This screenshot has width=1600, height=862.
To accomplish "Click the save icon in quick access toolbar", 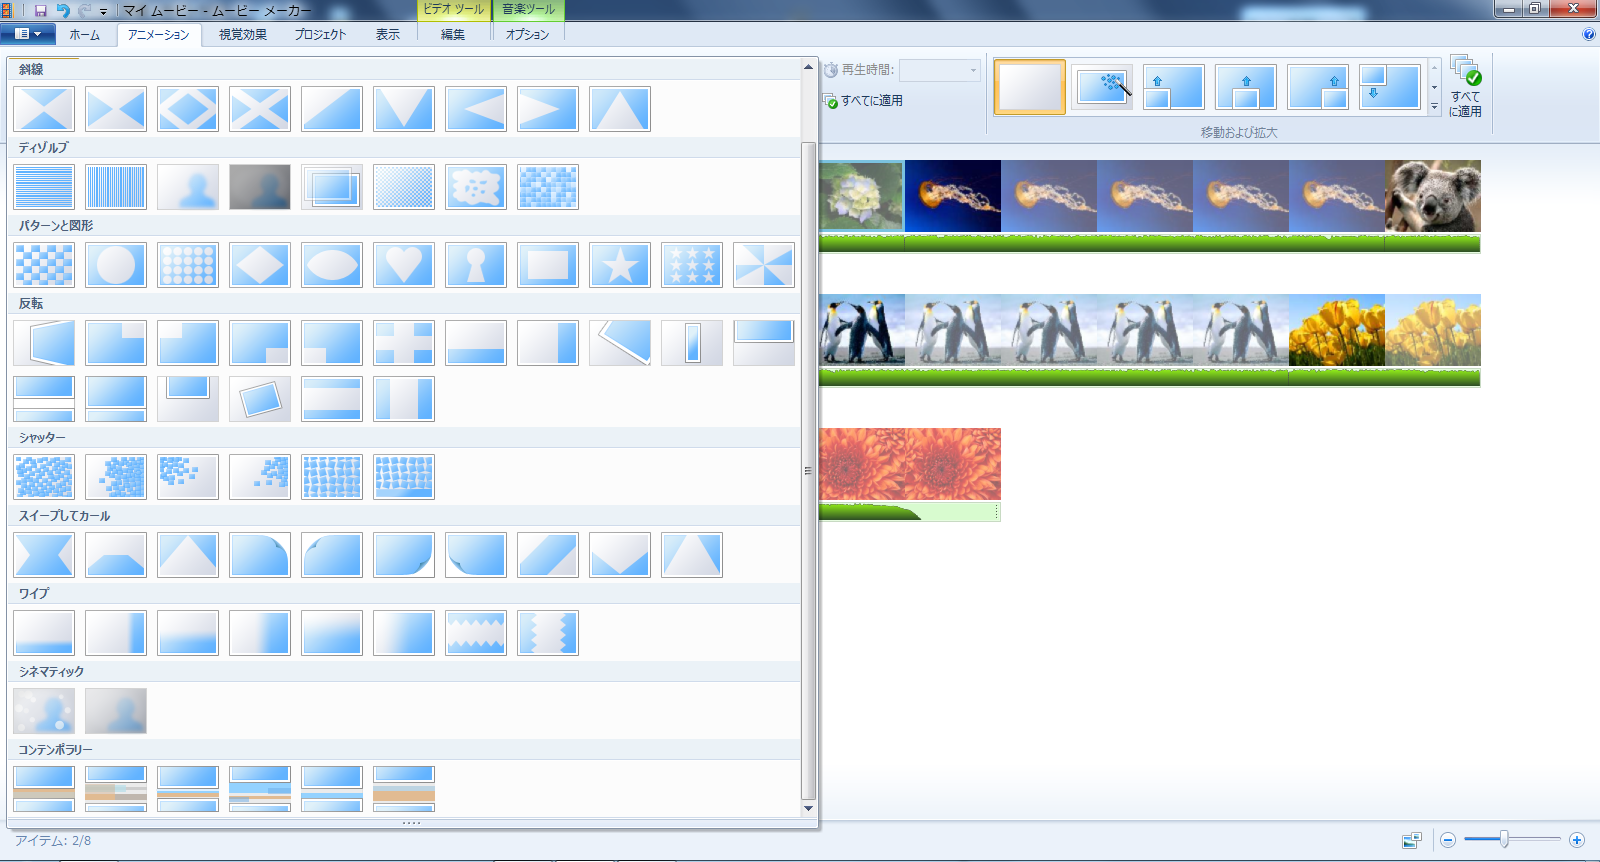I will (41, 10).
